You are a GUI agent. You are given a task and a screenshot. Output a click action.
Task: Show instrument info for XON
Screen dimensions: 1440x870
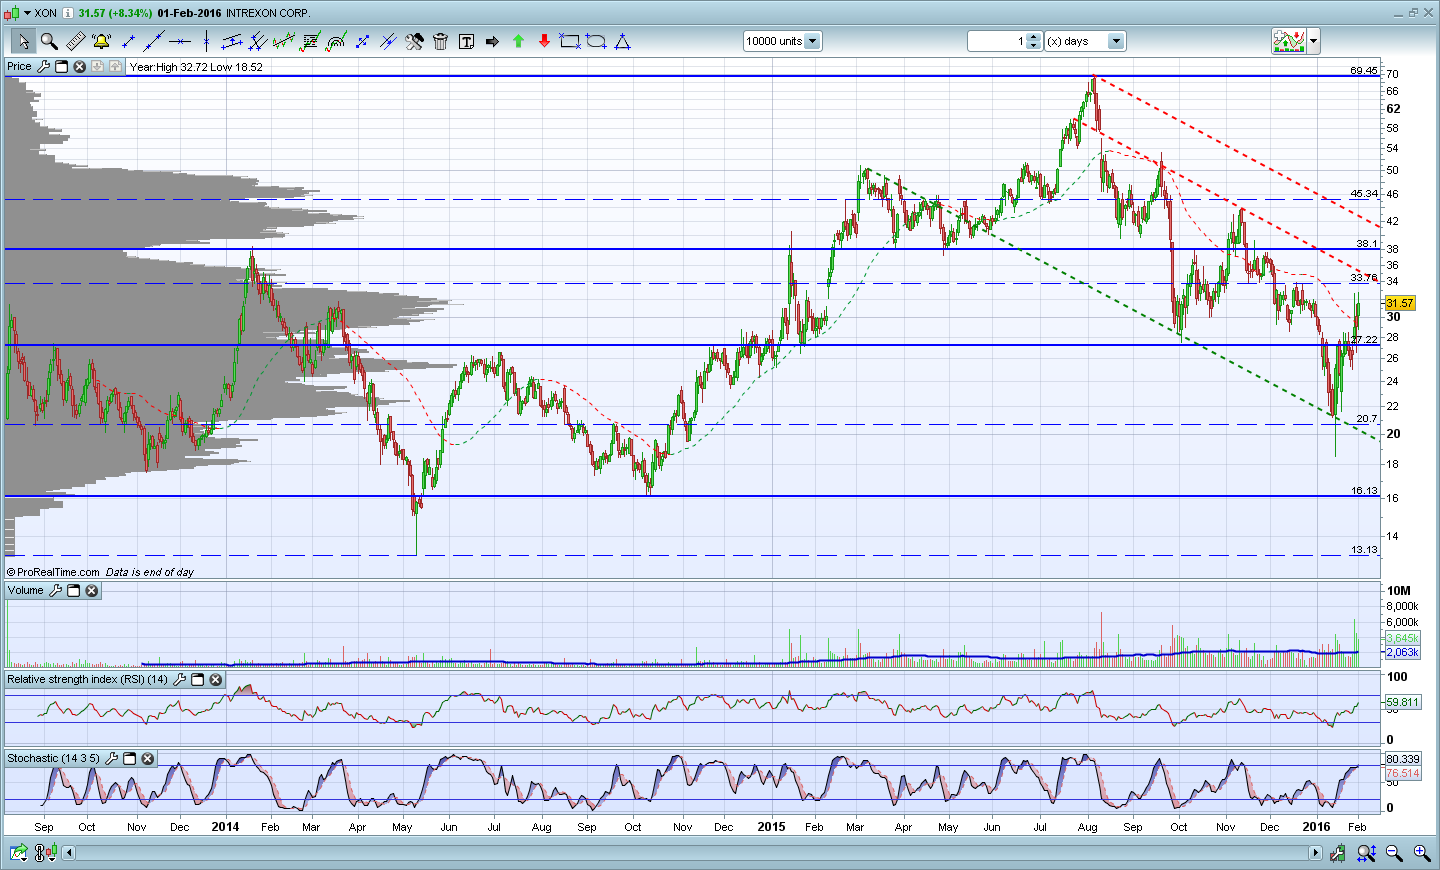click(x=67, y=13)
